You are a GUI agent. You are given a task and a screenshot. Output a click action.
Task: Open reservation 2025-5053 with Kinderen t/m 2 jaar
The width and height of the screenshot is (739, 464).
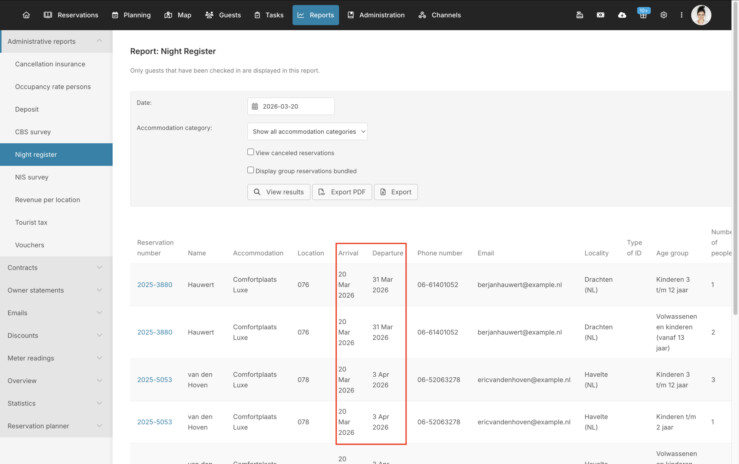click(x=155, y=422)
